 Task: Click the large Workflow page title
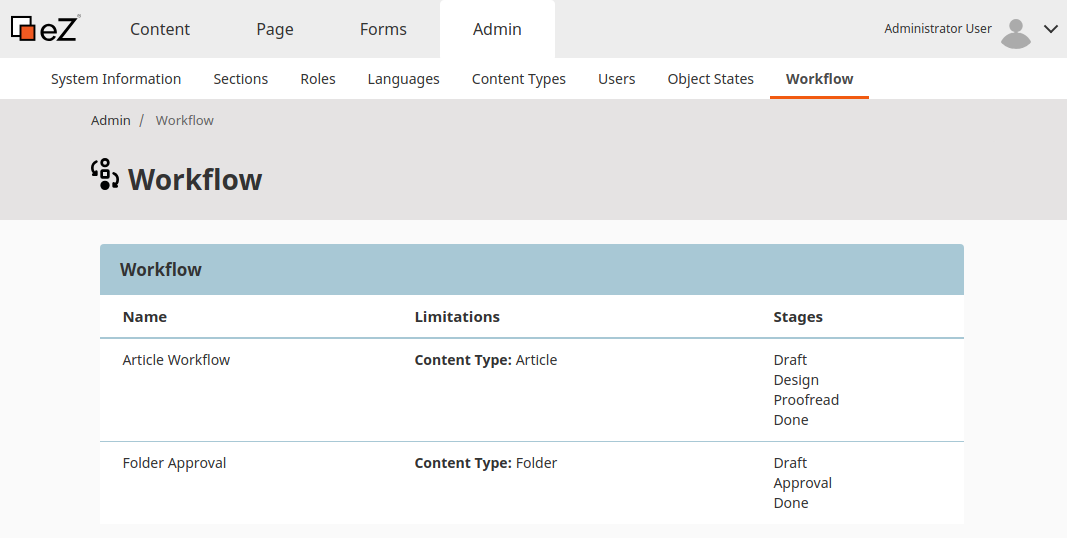(x=195, y=180)
